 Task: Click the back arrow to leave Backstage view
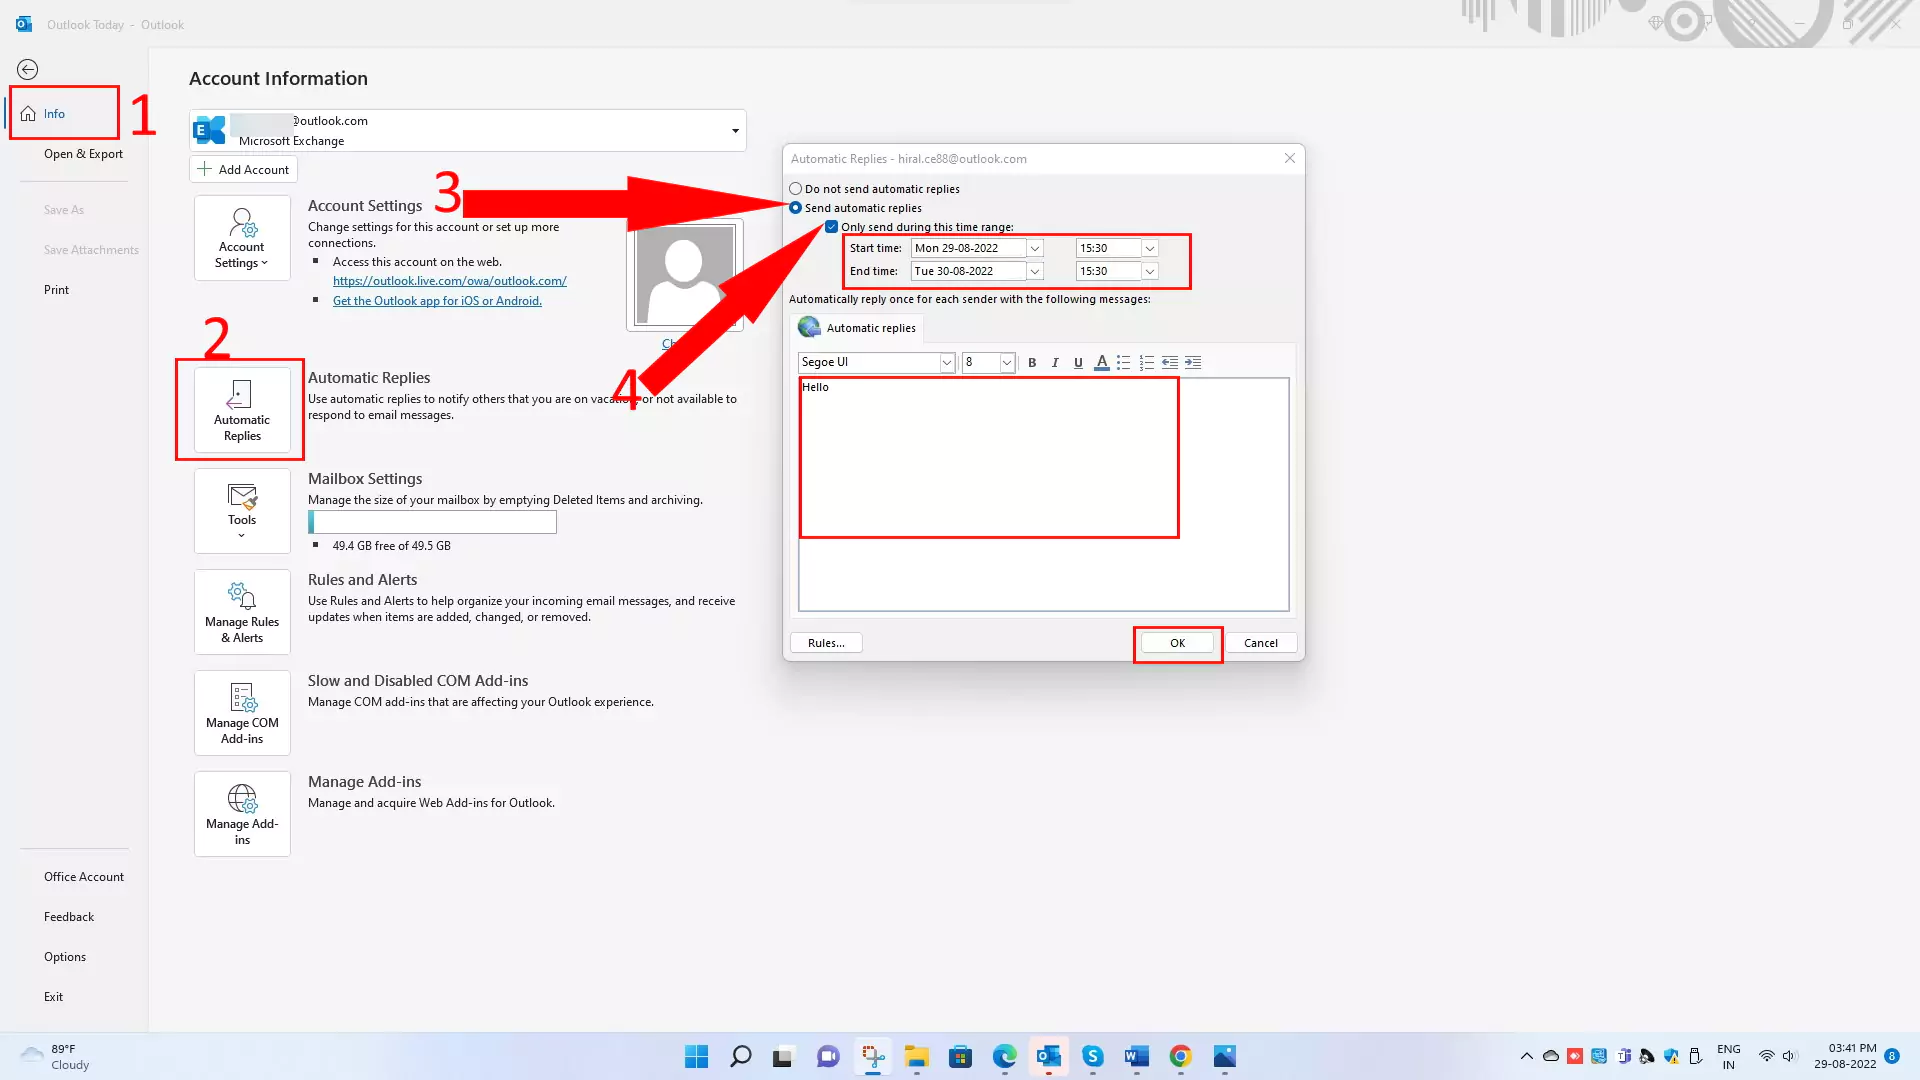(x=28, y=69)
